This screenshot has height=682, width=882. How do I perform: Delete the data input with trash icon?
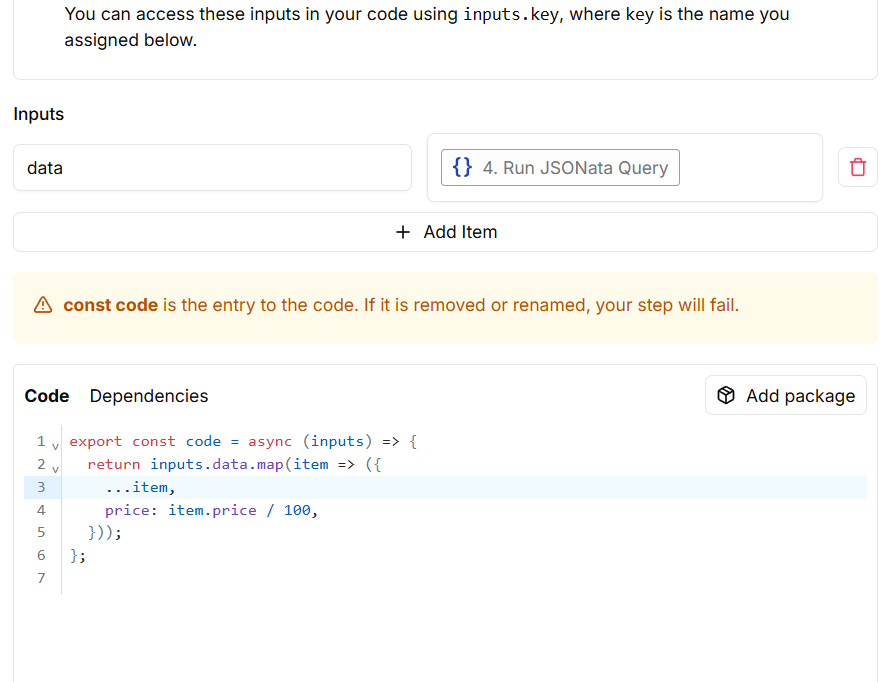point(857,167)
